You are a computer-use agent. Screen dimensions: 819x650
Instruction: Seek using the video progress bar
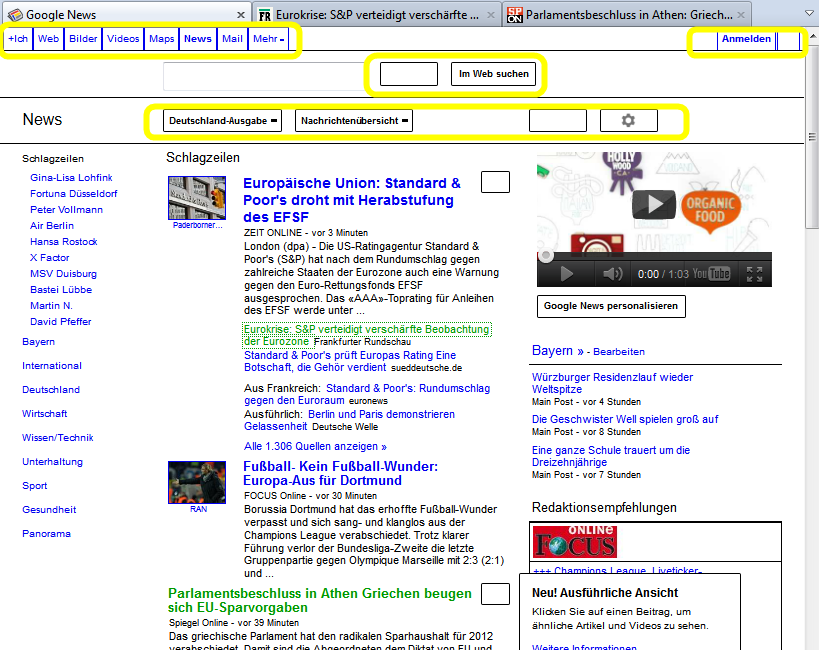click(654, 256)
